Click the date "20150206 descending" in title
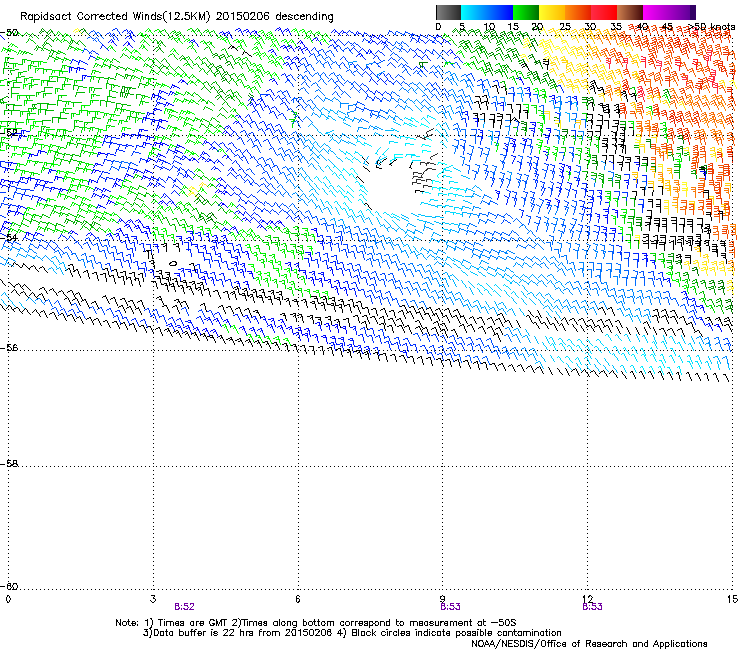Screen dimensions: 740x650 point(274,17)
